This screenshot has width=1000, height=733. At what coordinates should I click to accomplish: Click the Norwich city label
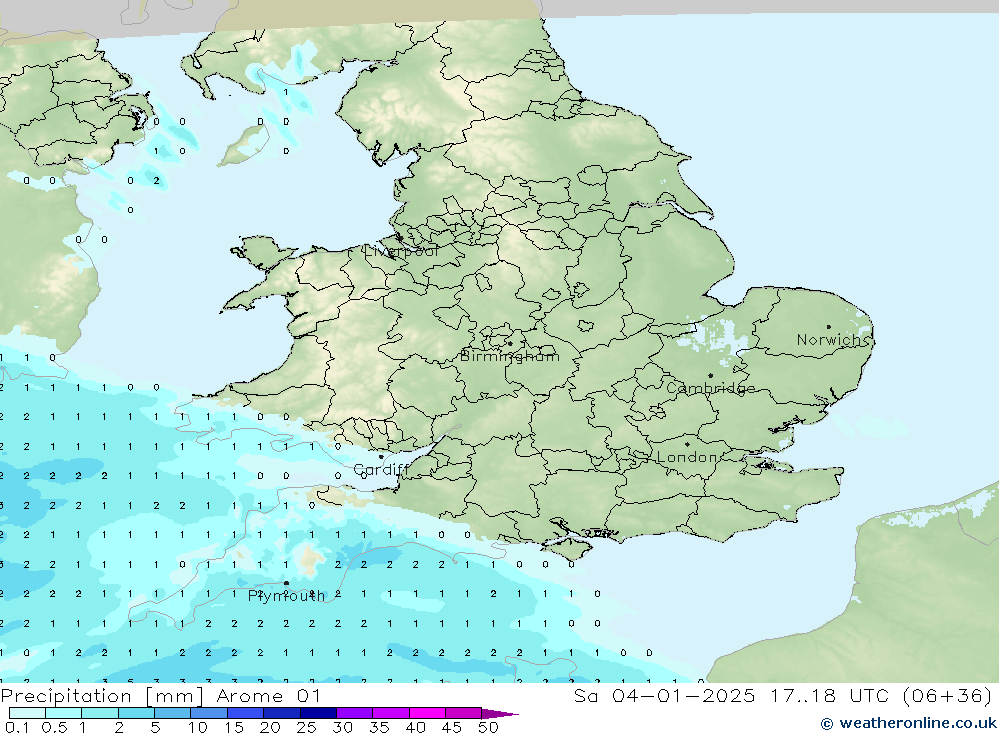click(x=833, y=340)
